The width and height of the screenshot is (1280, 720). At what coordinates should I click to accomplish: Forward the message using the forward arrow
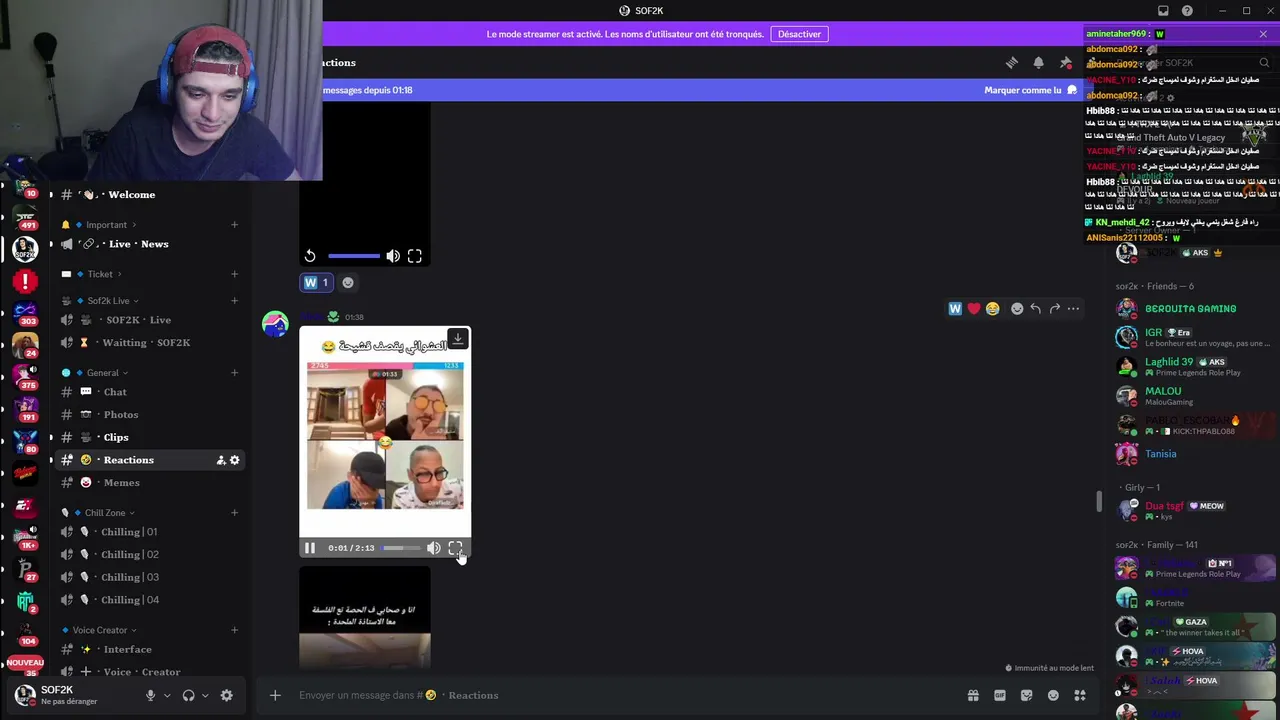point(1054,309)
